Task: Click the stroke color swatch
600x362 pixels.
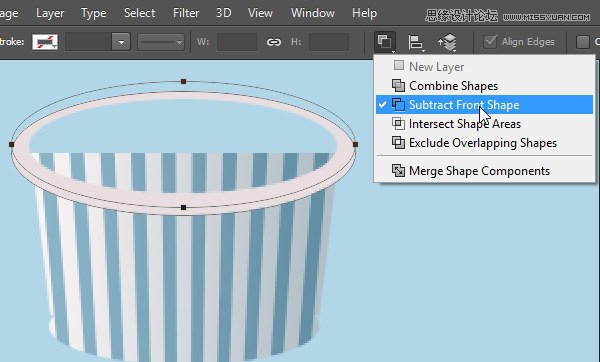Action: pyautogui.click(x=45, y=42)
